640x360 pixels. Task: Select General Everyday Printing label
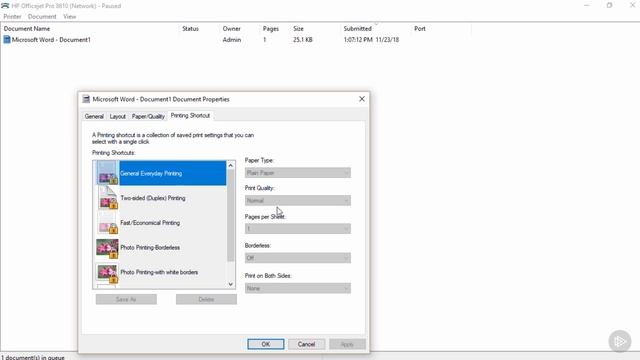pos(151,173)
